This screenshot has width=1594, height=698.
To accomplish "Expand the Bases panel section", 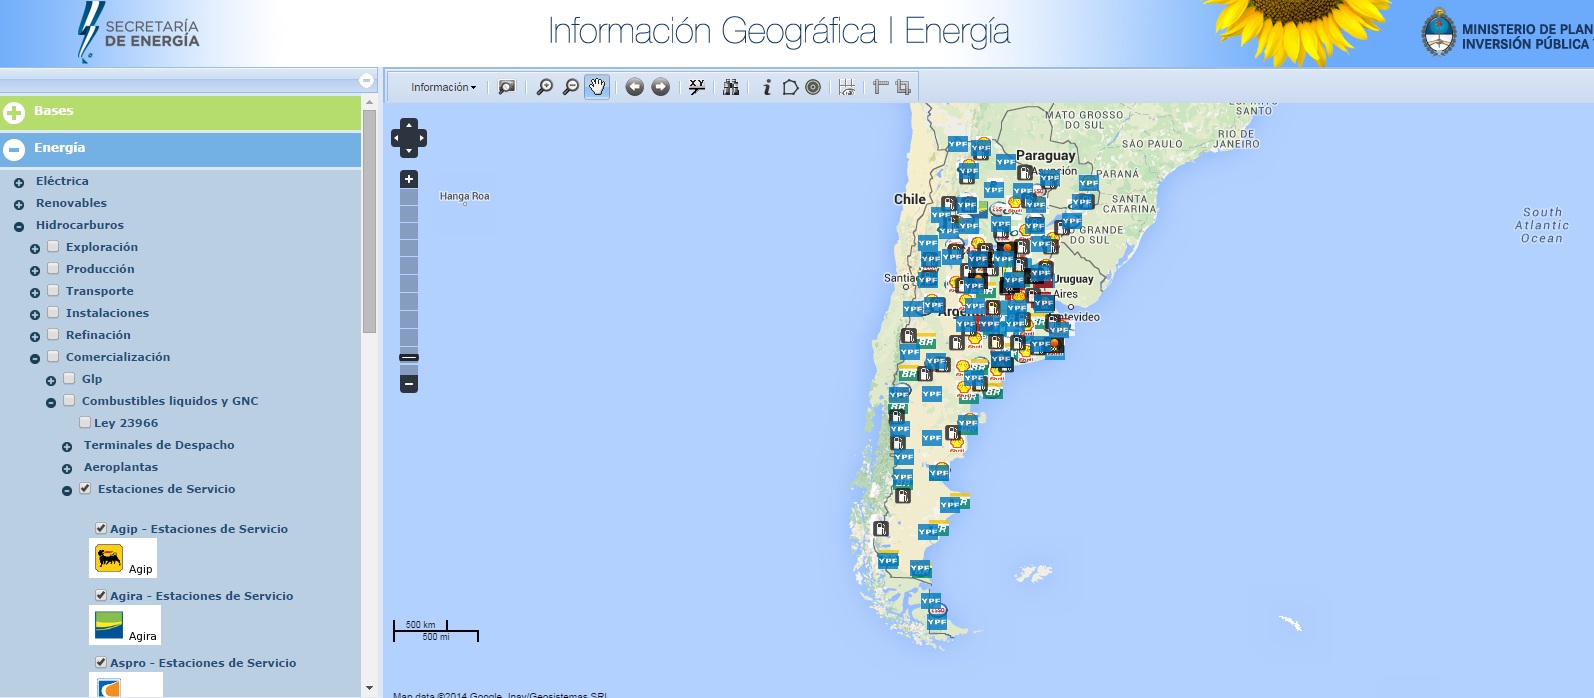I will pos(14,113).
